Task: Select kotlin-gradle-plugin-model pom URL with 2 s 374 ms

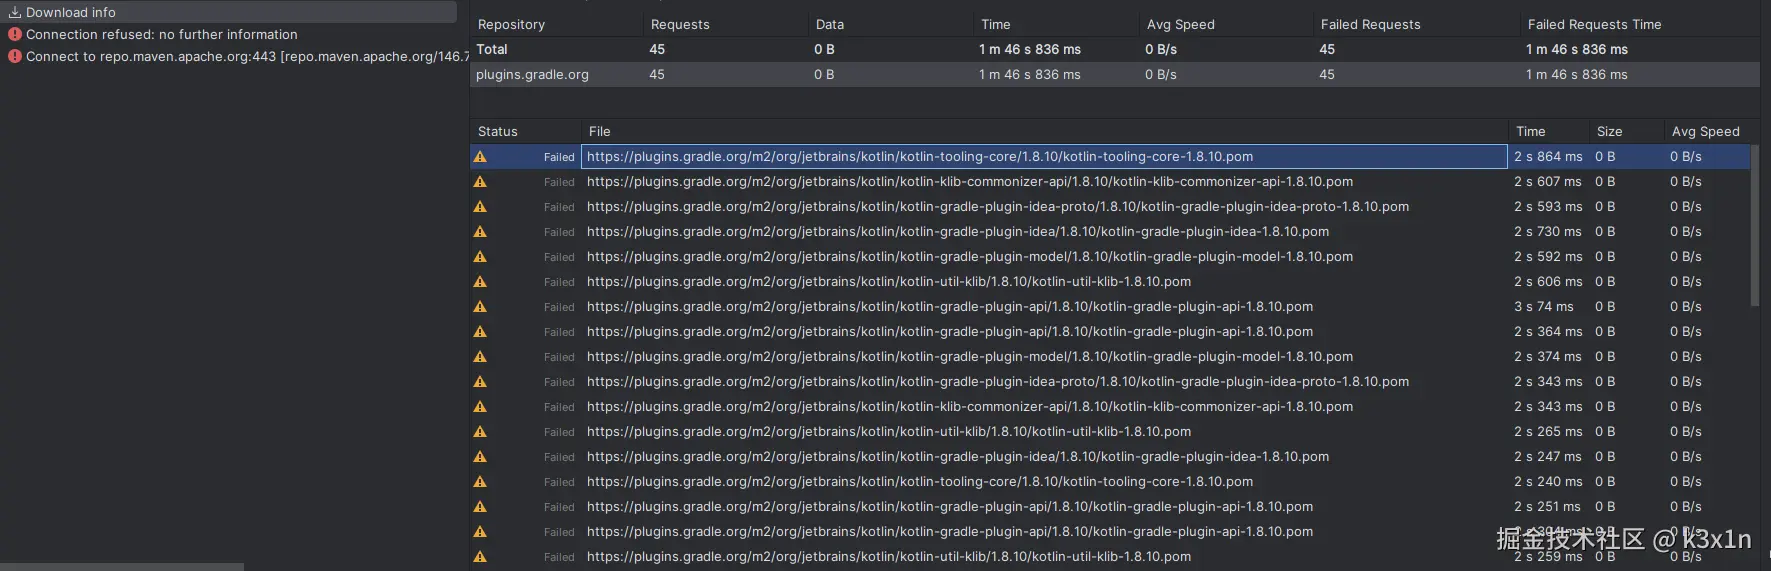Action: (x=970, y=357)
